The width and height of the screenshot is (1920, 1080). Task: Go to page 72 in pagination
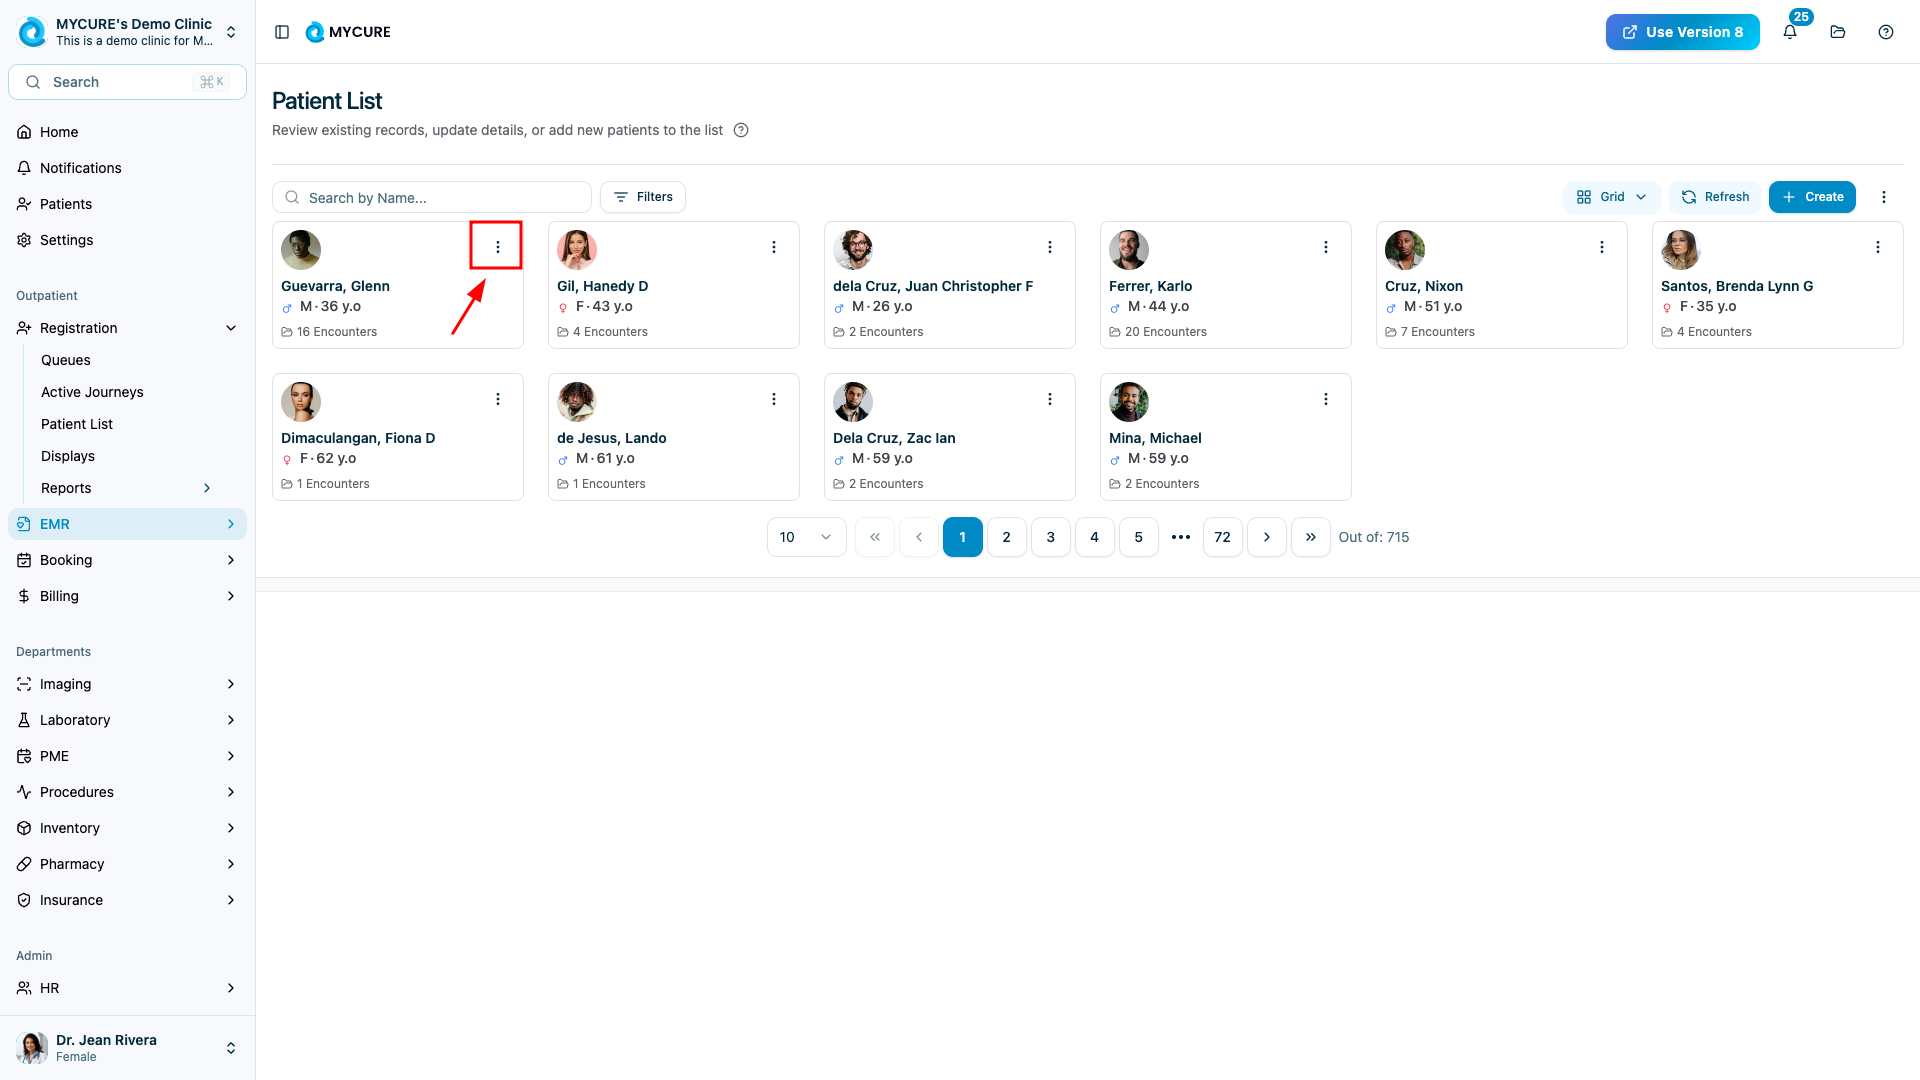(x=1222, y=537)
